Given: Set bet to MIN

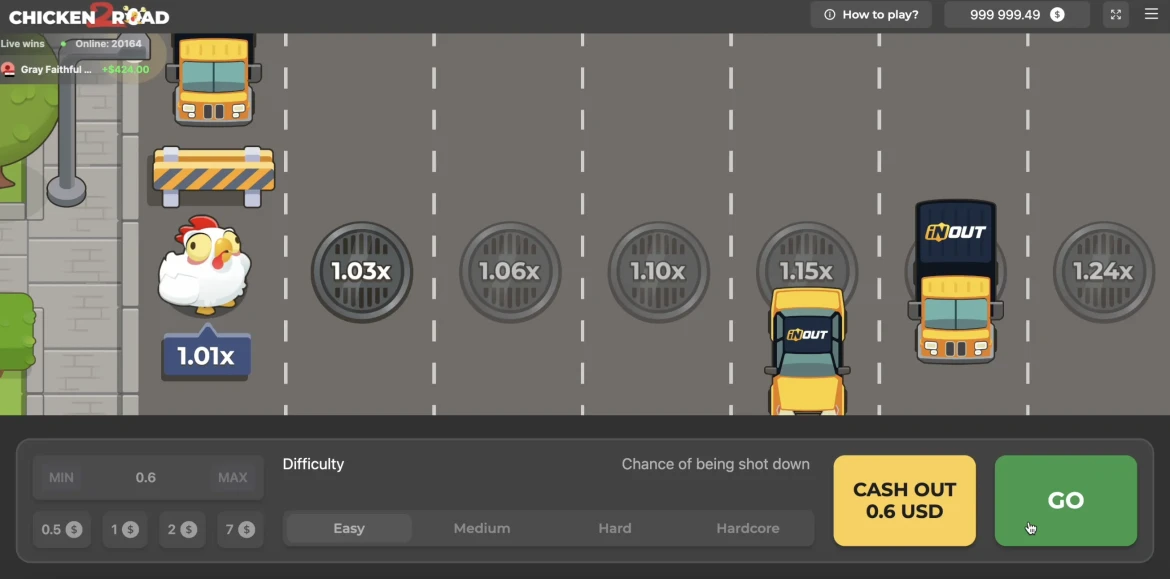Looking at the screenshot, I should pyautogui.click(x=61, y=478).
